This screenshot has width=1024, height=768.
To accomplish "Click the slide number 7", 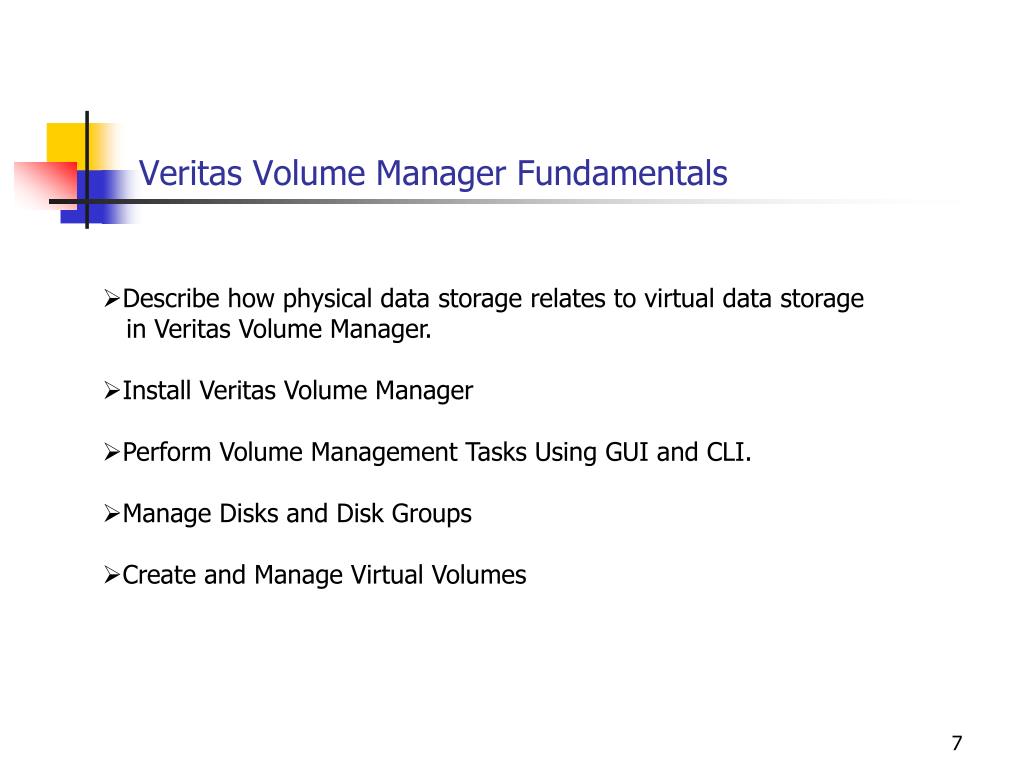I will click(957, 743).
